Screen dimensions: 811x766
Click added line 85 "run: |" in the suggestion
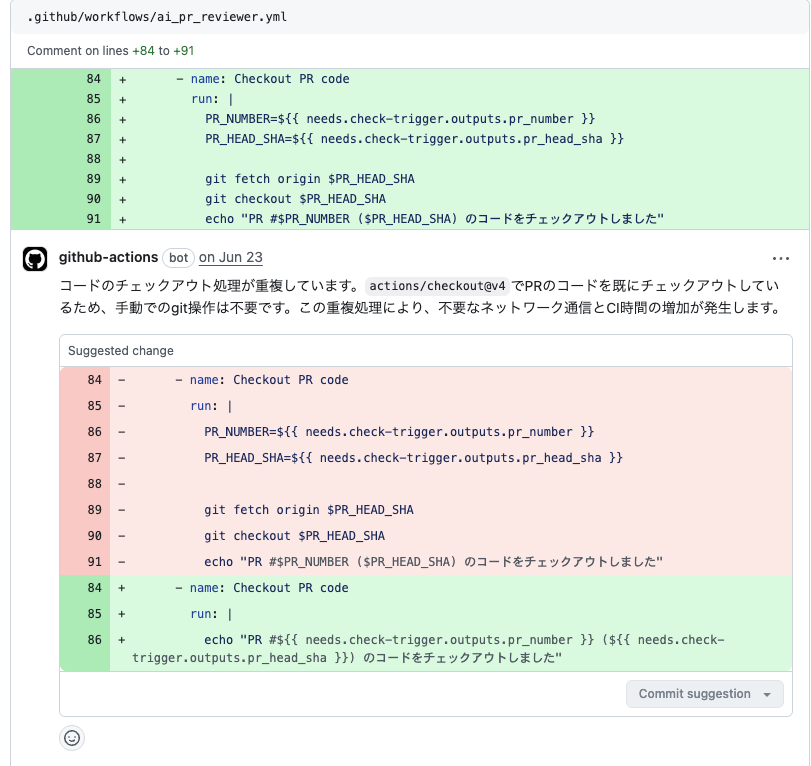(x=211, y=614)
